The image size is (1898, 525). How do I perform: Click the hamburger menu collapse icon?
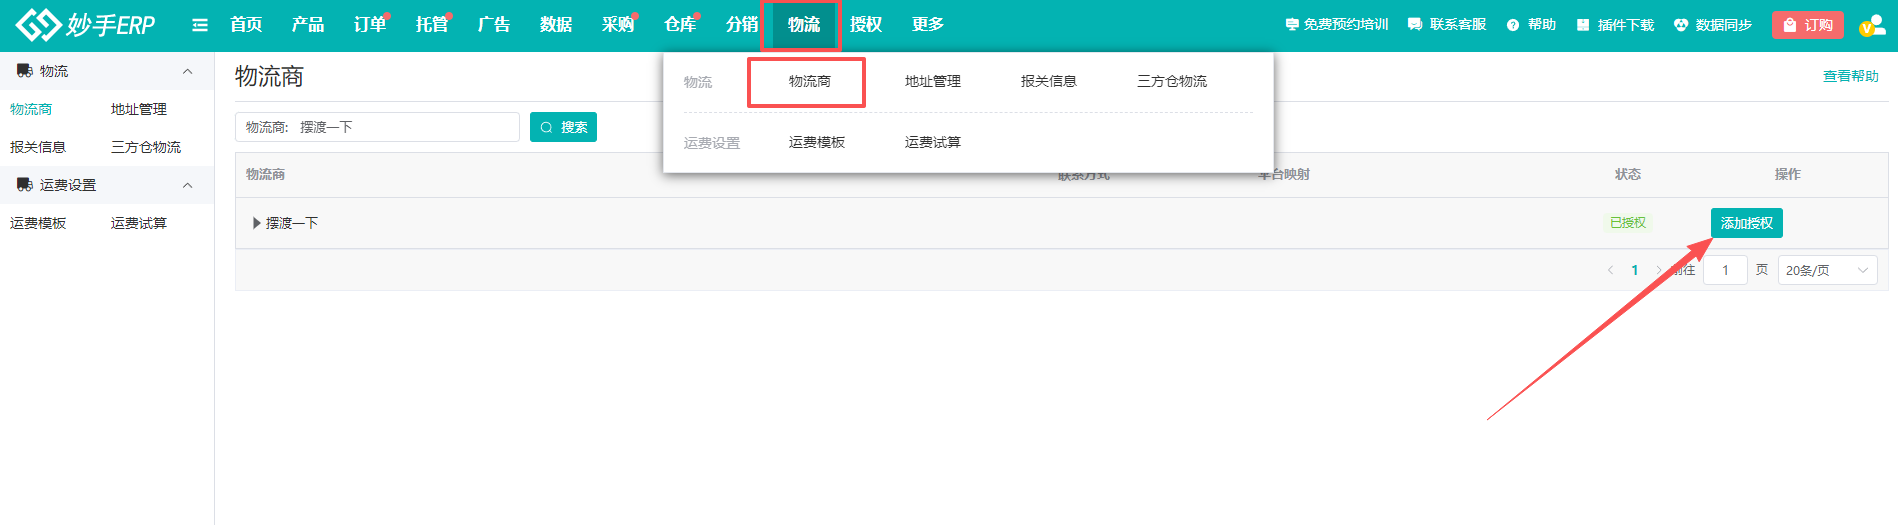click(x=200, y=25)
